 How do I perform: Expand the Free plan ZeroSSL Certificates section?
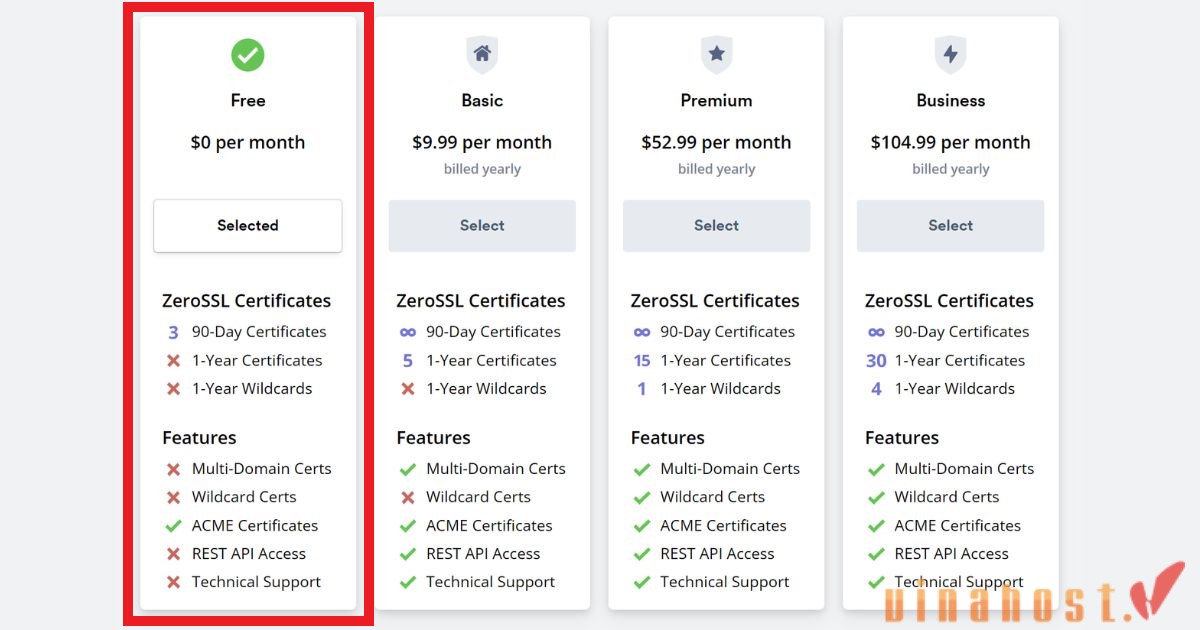point(246,300)
